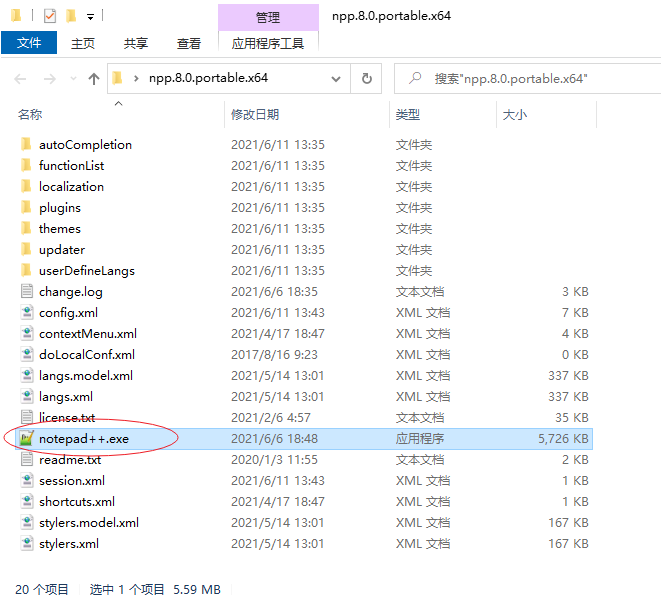Click the doLocalConf.xml file icon
Viewport: 661px width, 602px height.
pyautogui.click(x=27, y=355)
